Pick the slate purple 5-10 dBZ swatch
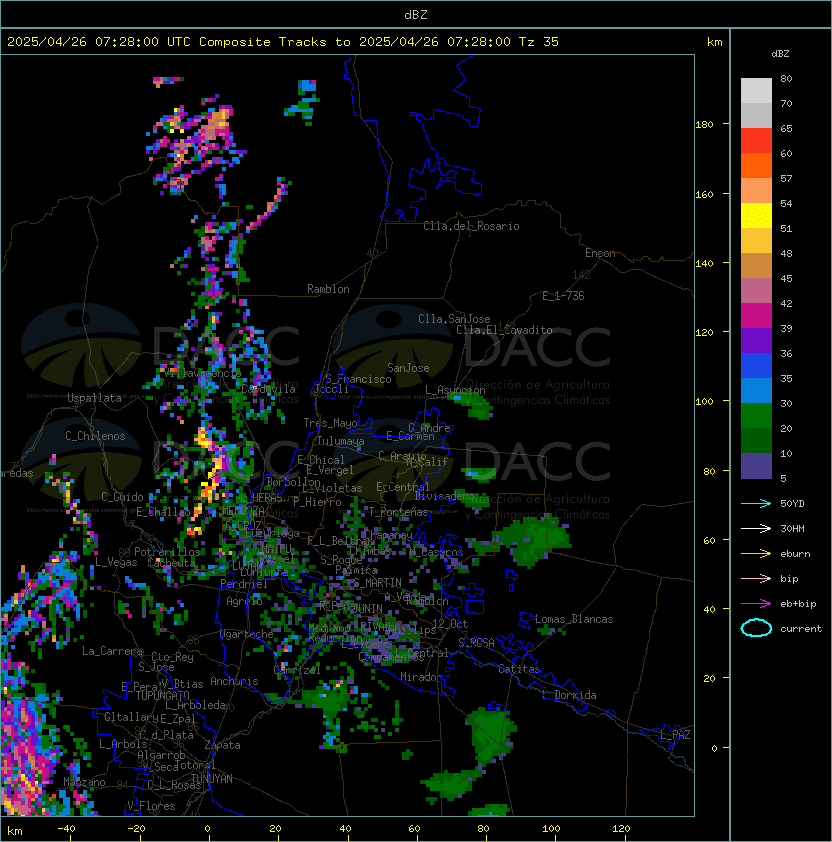The width and height of the screenshot is (832, 842). click(756, 466)
